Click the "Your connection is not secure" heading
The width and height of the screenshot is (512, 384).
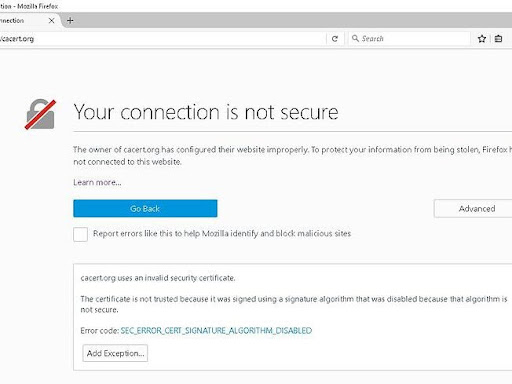[206, 112]
